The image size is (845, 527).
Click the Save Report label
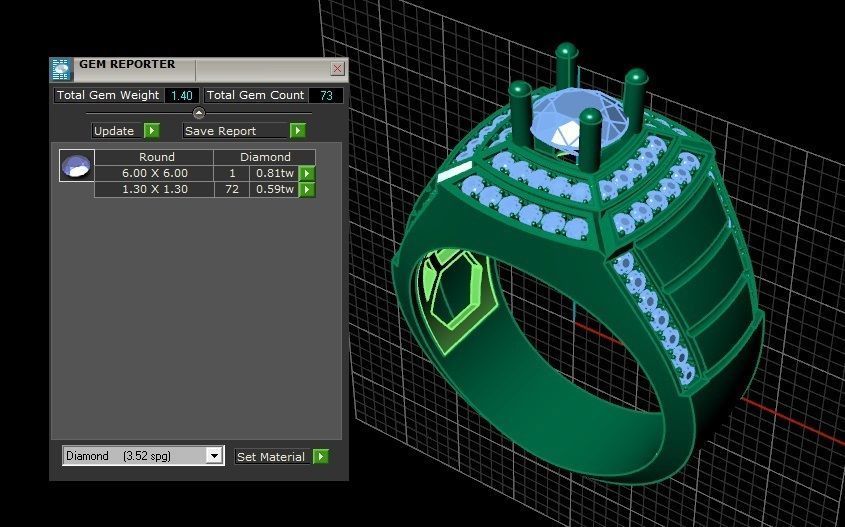point(220,131)
